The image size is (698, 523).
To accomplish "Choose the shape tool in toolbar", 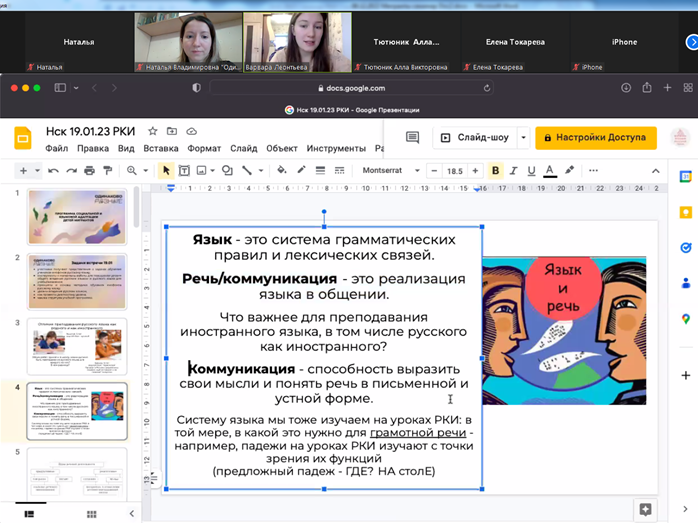I will (x=227, y=171).
